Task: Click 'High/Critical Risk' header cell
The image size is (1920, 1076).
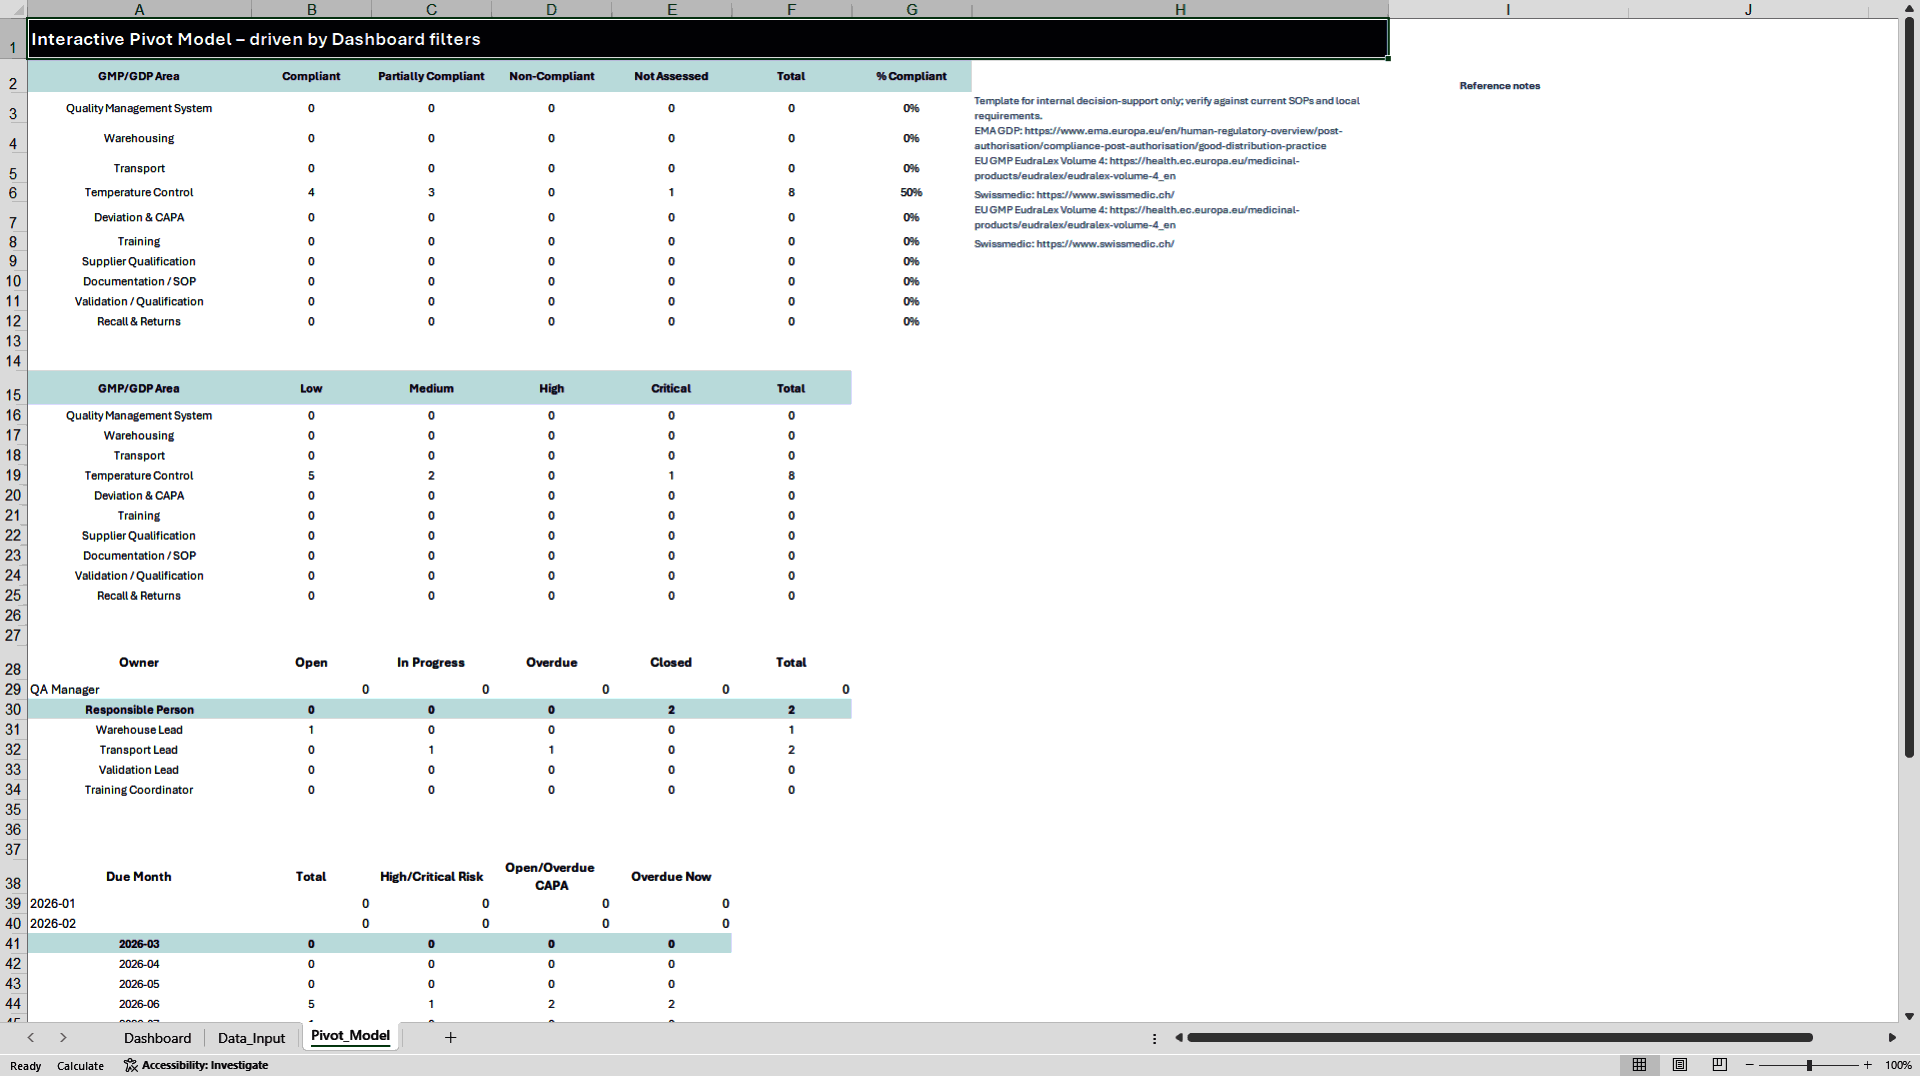Action: [431, 876]
